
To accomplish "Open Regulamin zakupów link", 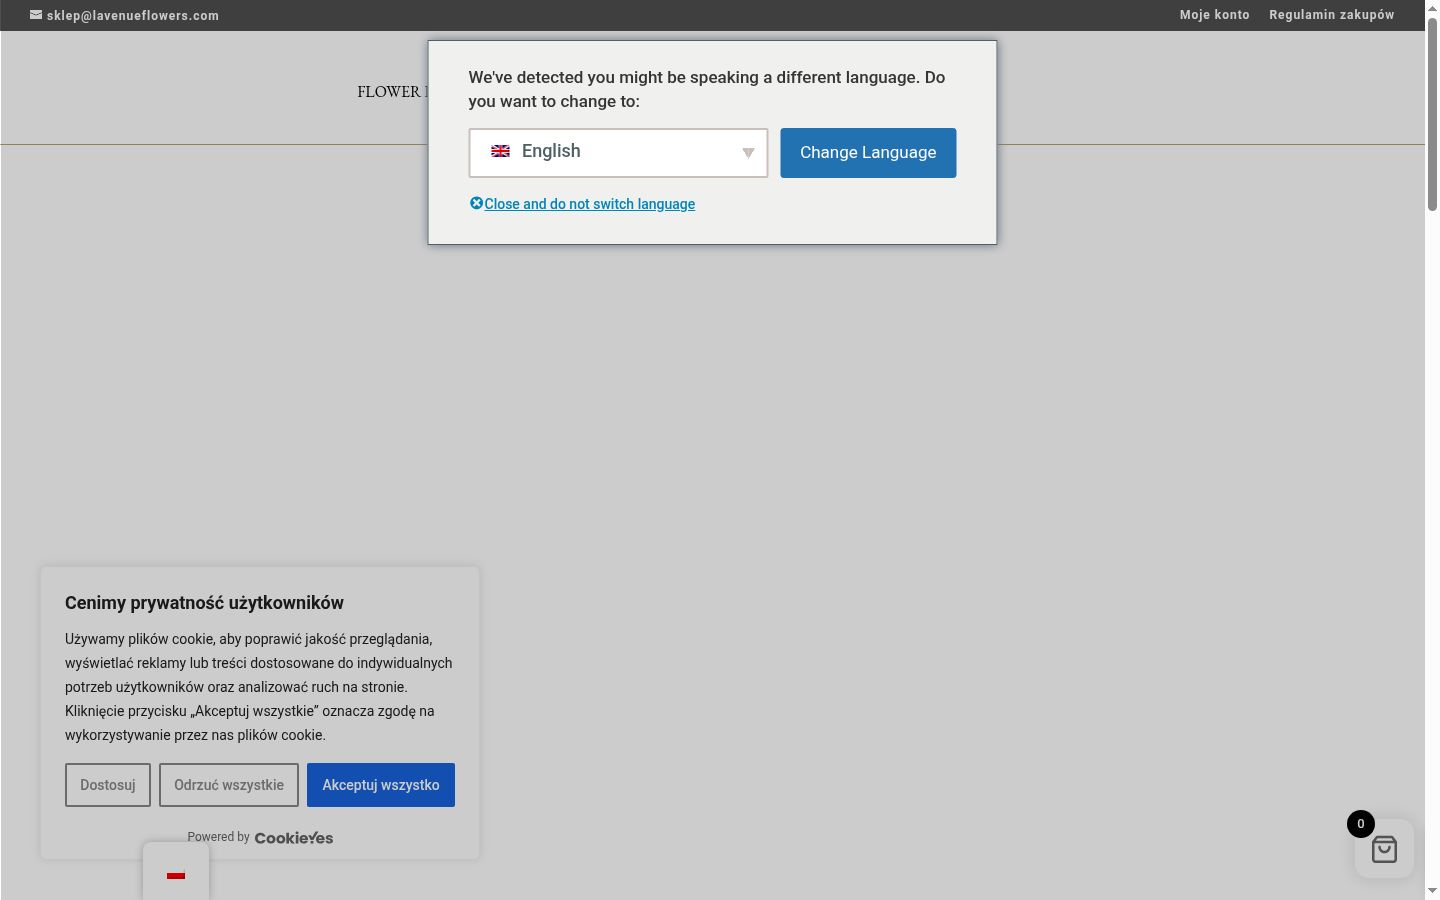I will point(1332,15).
